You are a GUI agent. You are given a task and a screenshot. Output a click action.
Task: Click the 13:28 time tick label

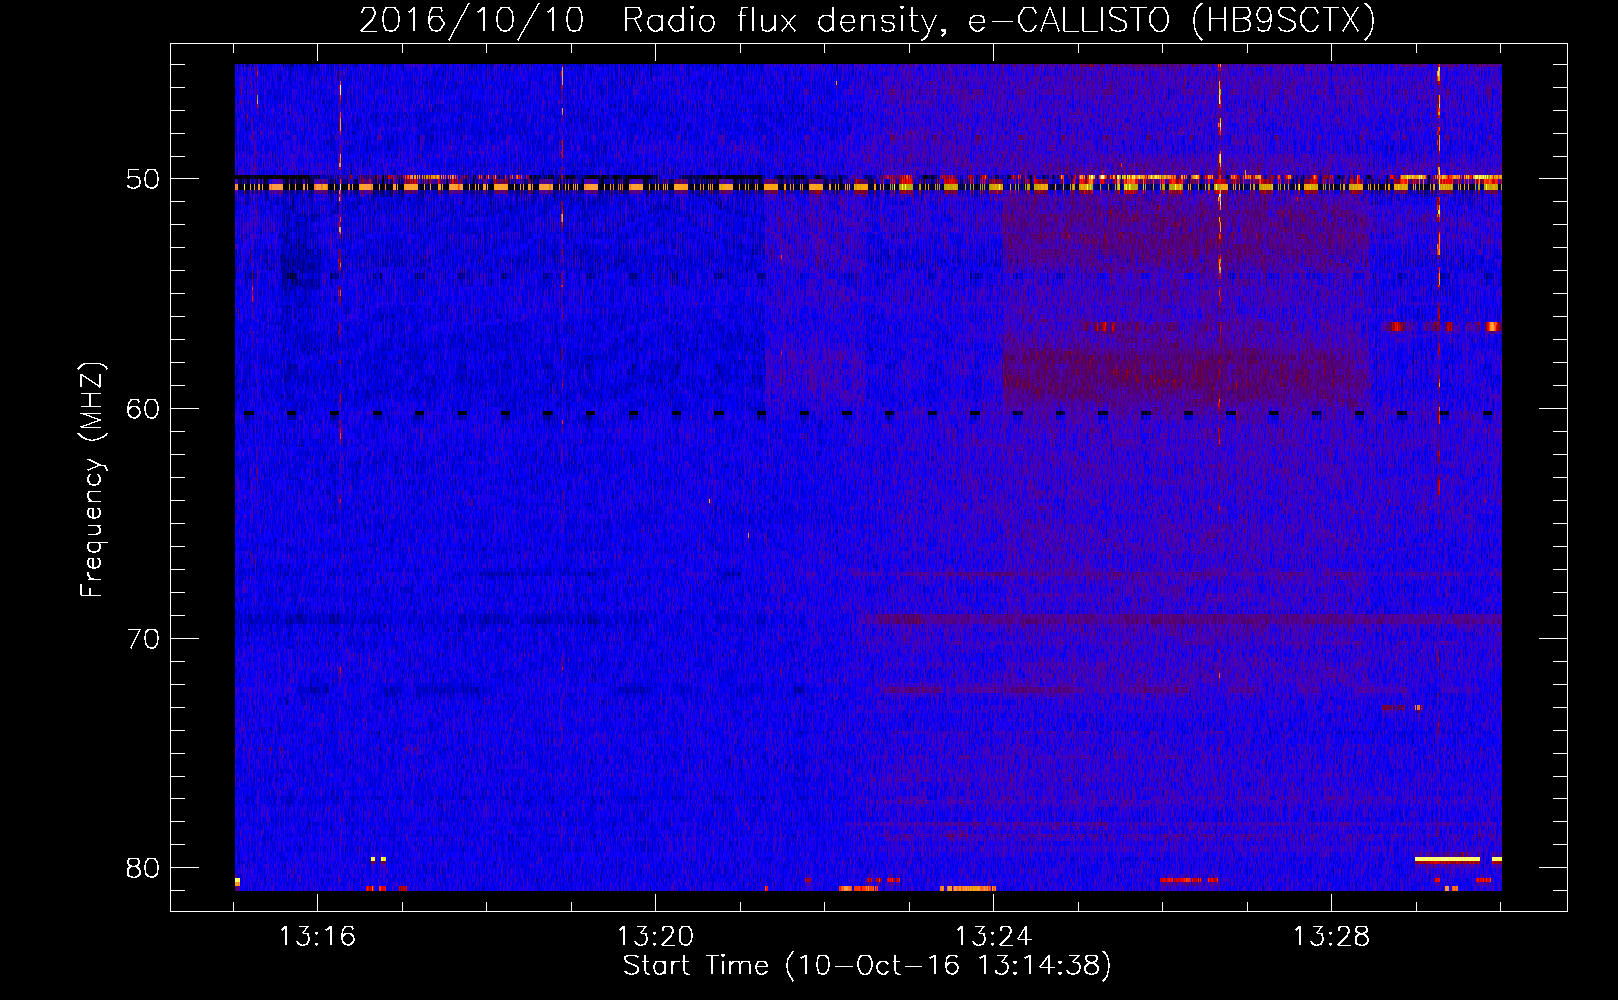[1331, 936]
